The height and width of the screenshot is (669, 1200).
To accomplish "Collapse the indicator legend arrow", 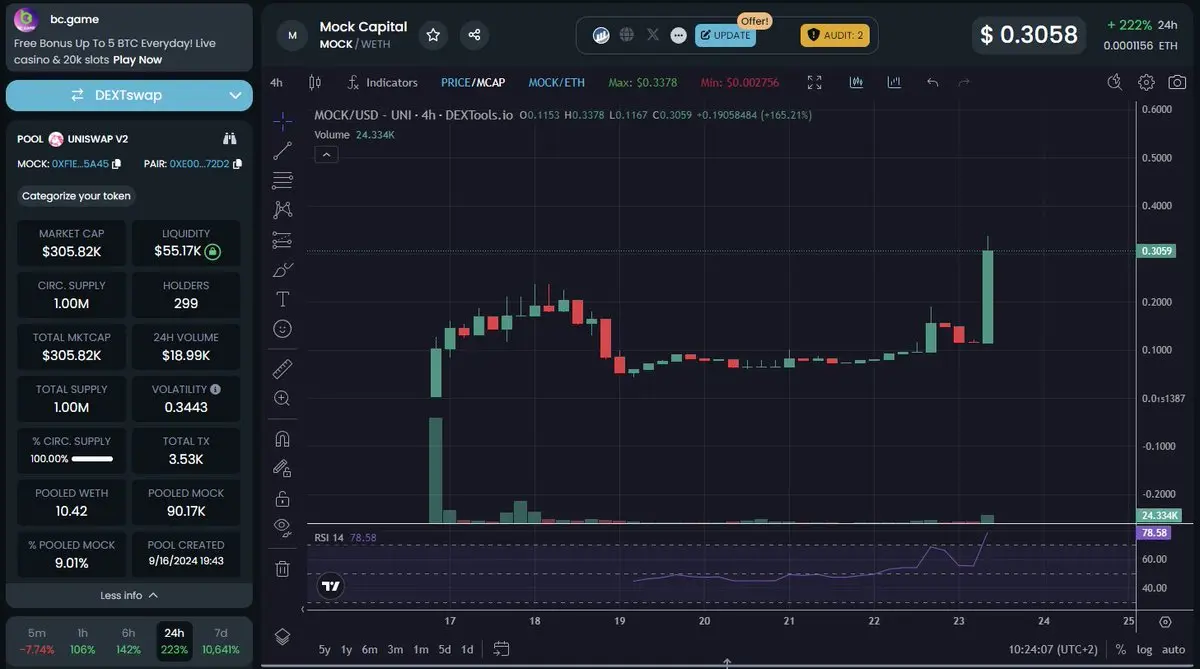I will (x=326, y=154).
